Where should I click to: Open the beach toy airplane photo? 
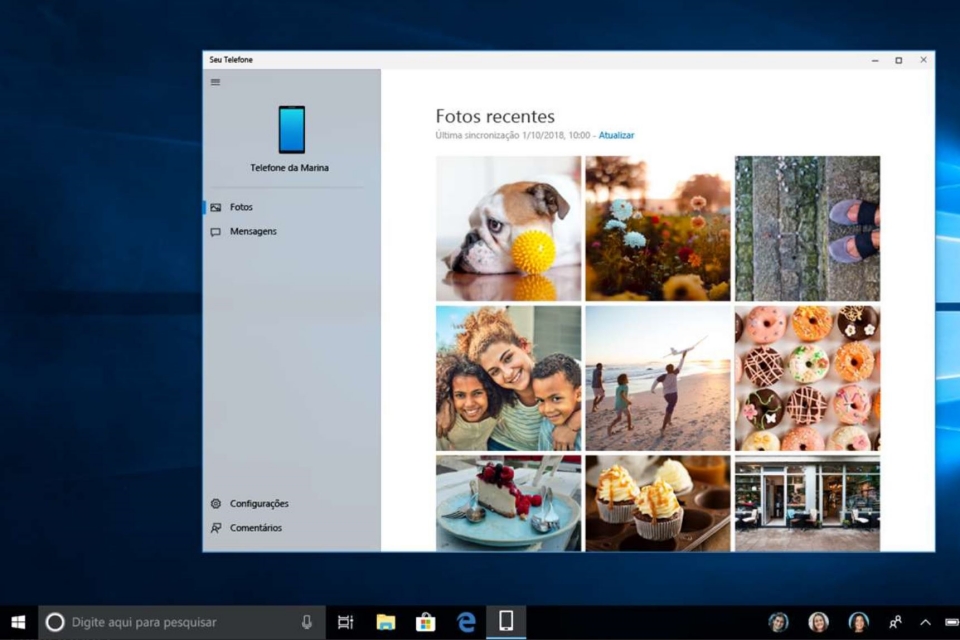[658, 378]
